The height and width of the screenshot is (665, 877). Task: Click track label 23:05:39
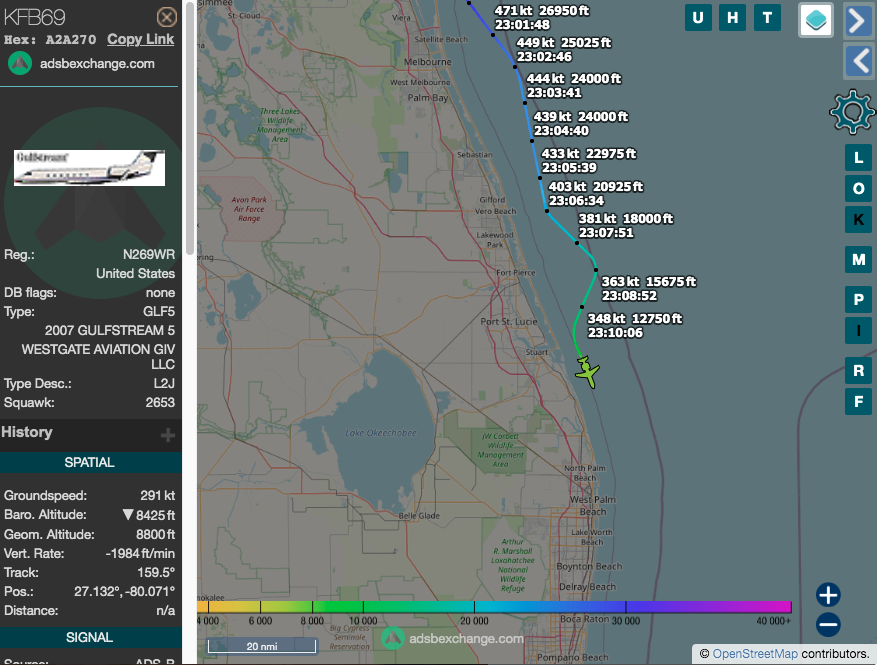569,168
